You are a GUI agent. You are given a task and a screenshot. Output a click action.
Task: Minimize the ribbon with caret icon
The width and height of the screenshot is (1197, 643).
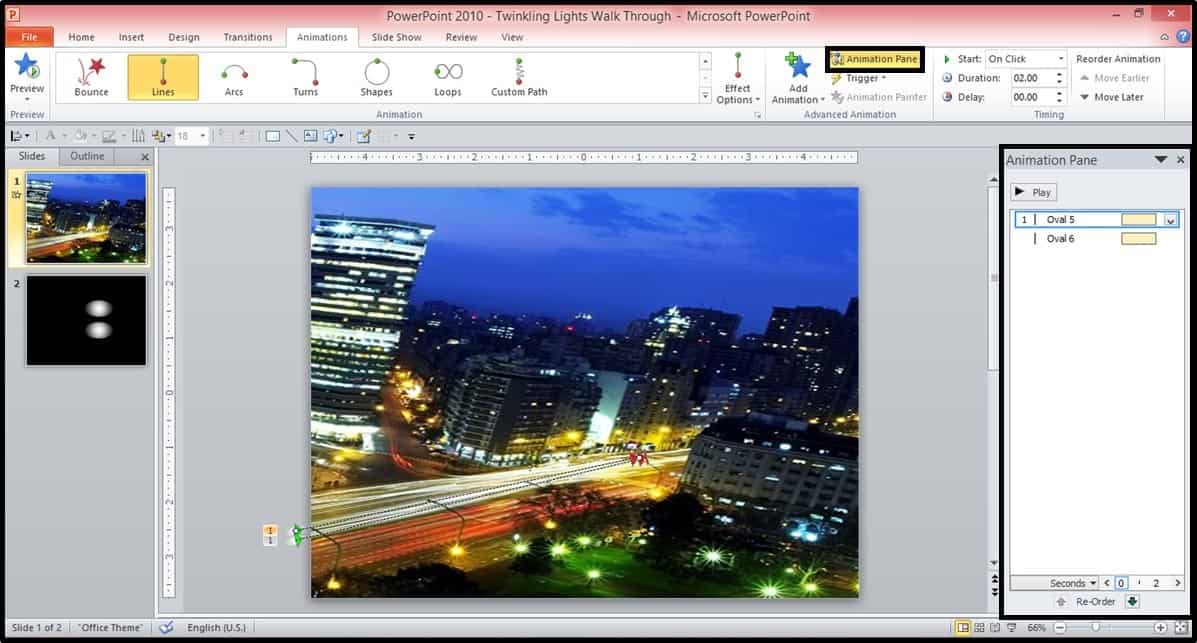(1164, 37)
